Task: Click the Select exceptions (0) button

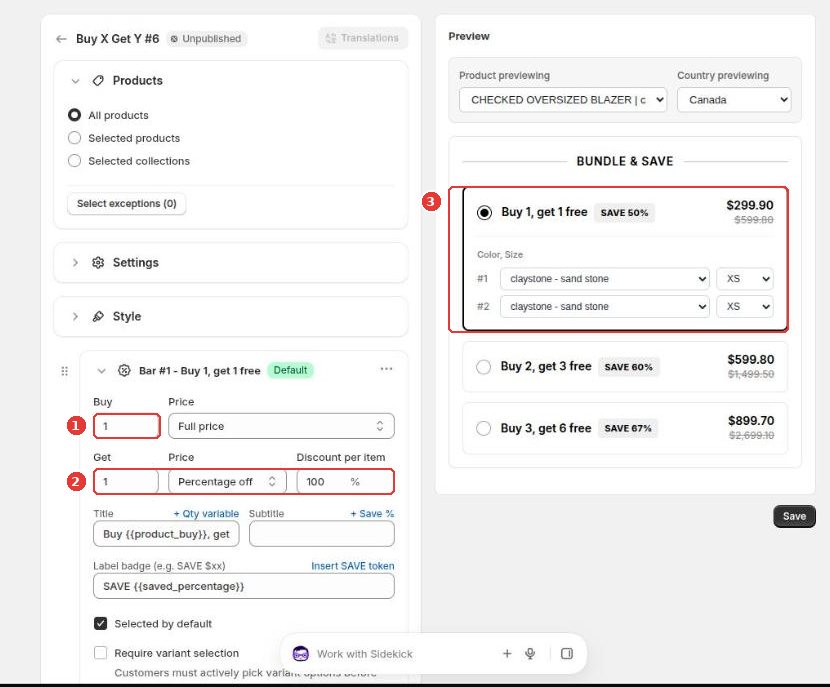Action: click(x=127, y=204)
